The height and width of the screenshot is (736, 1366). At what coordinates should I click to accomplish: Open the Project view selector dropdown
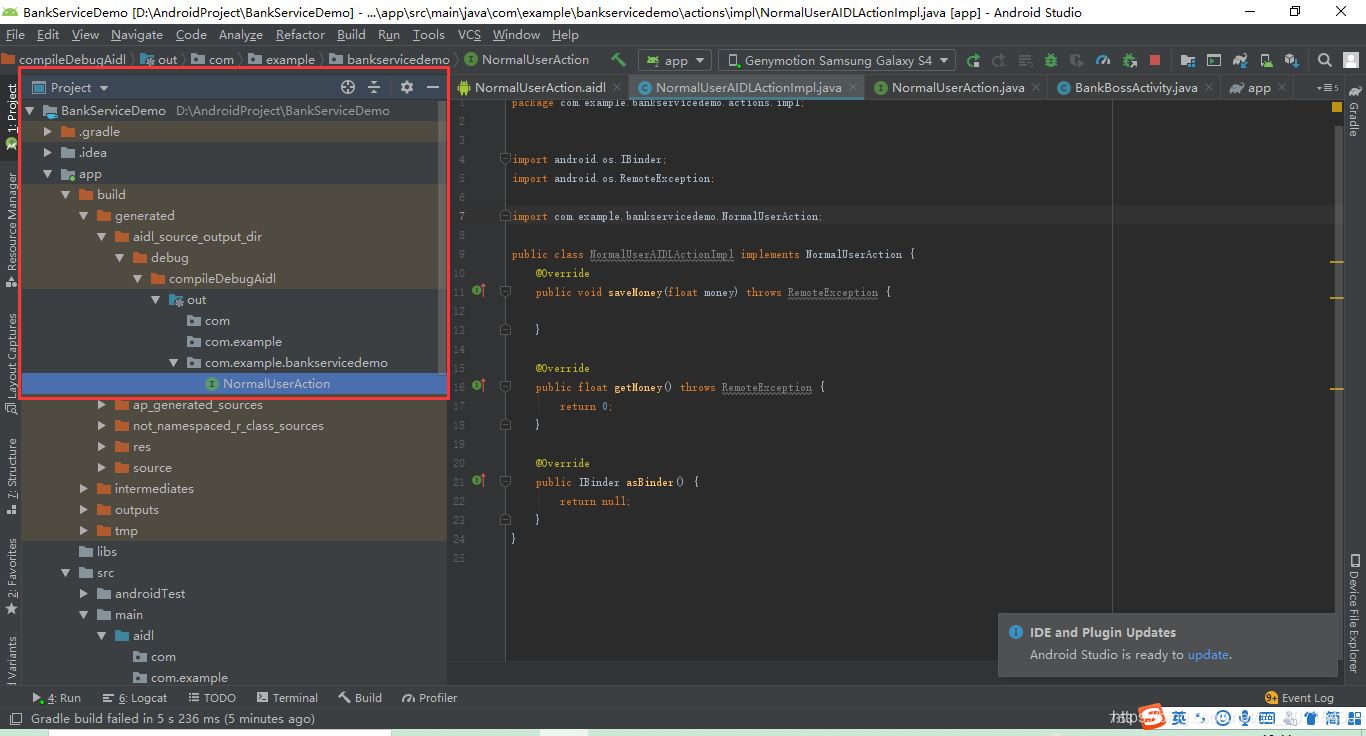(70, 87)
